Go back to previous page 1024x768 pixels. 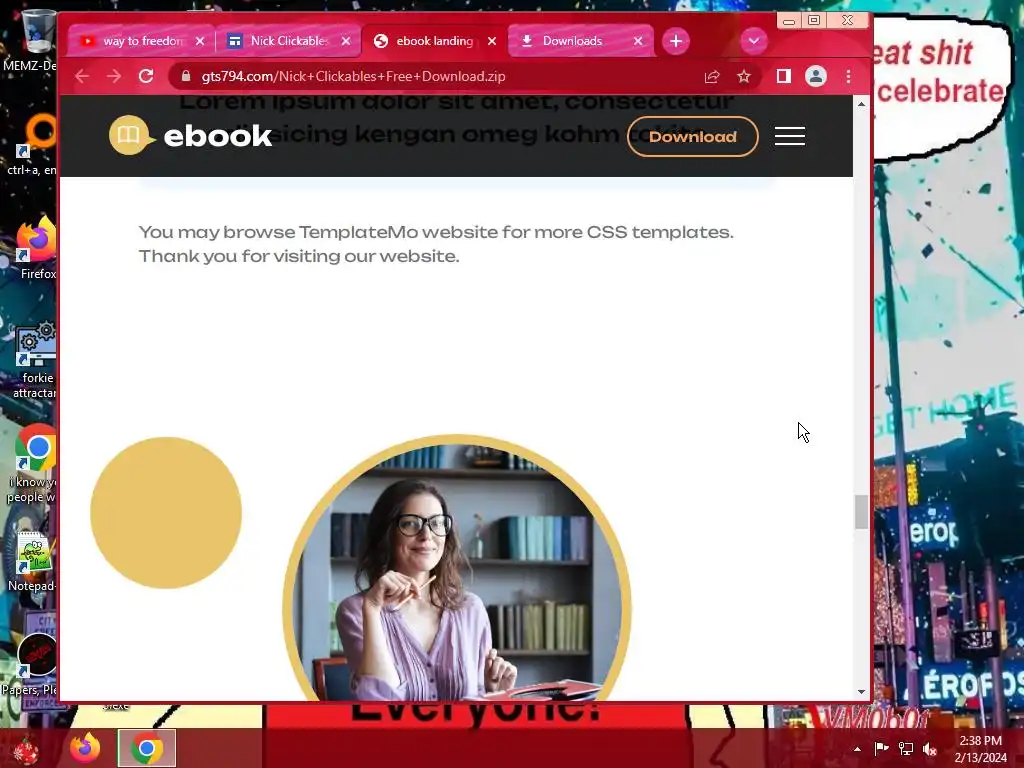82,76
